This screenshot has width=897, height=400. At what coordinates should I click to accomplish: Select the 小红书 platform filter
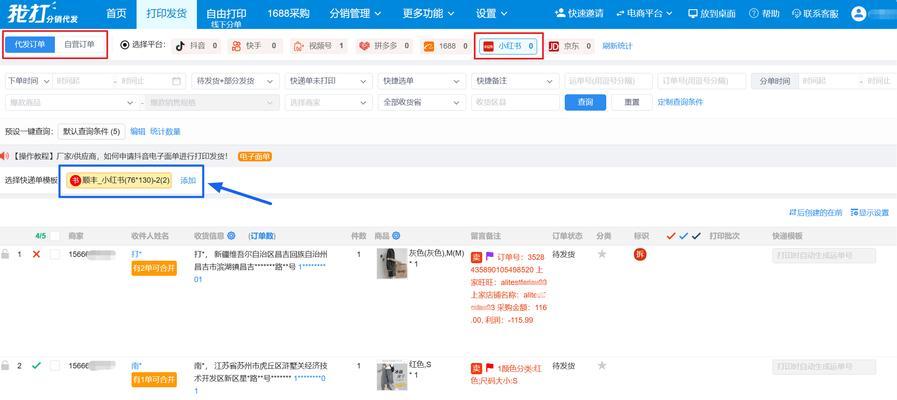[508, 46]
